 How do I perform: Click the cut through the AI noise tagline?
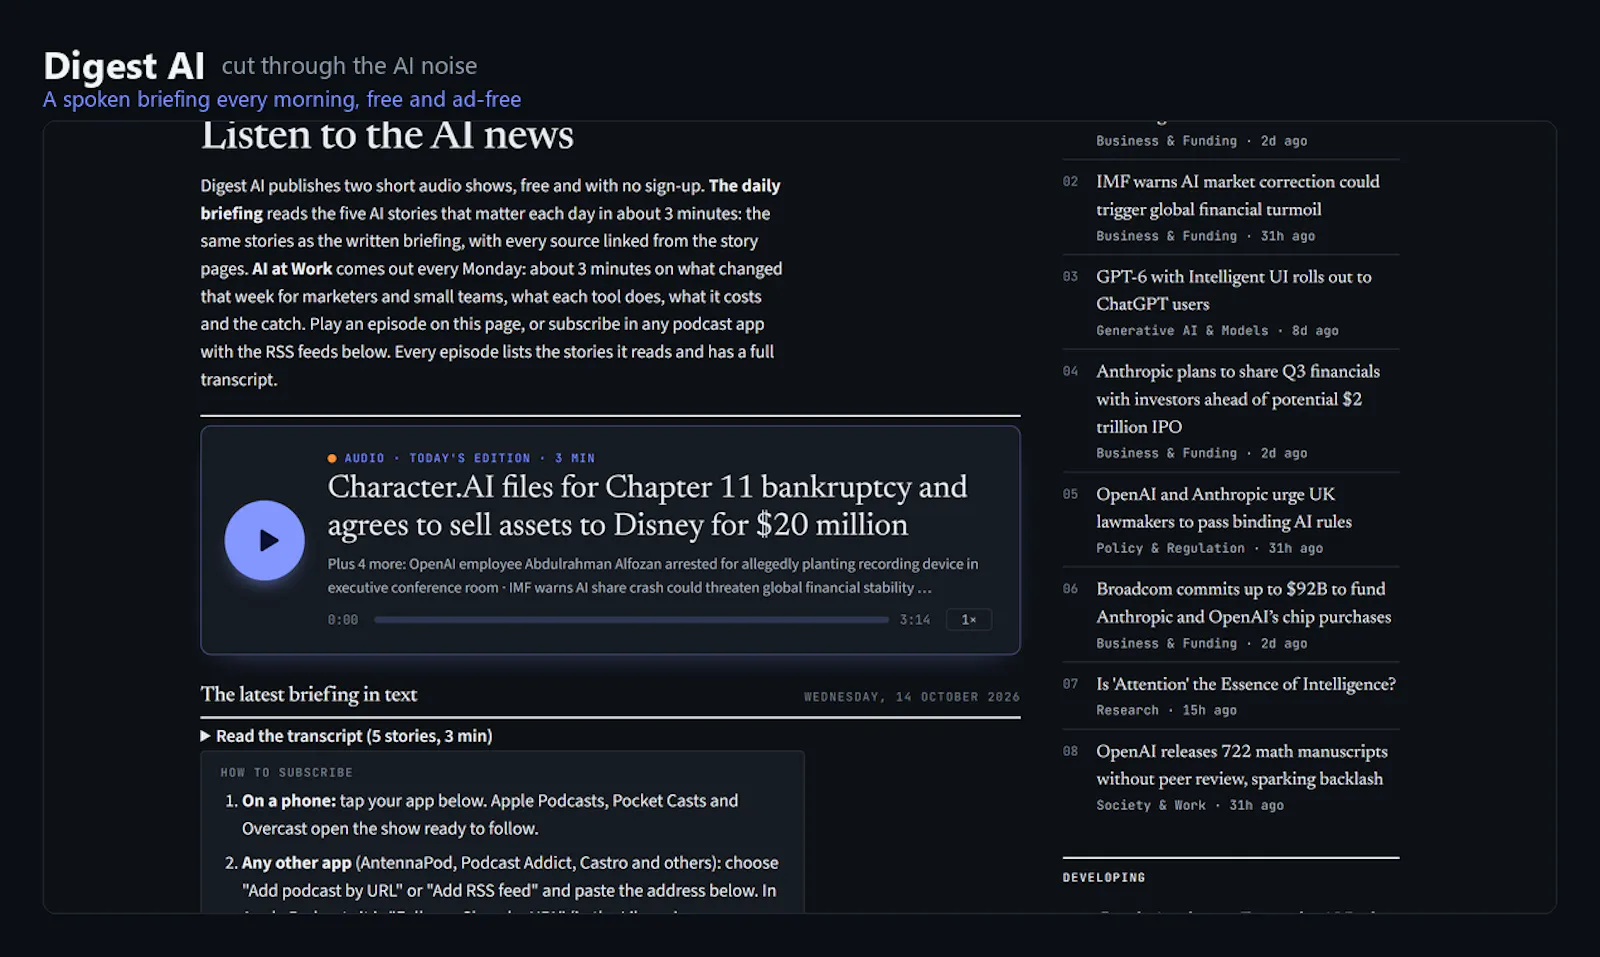(349, 67)
